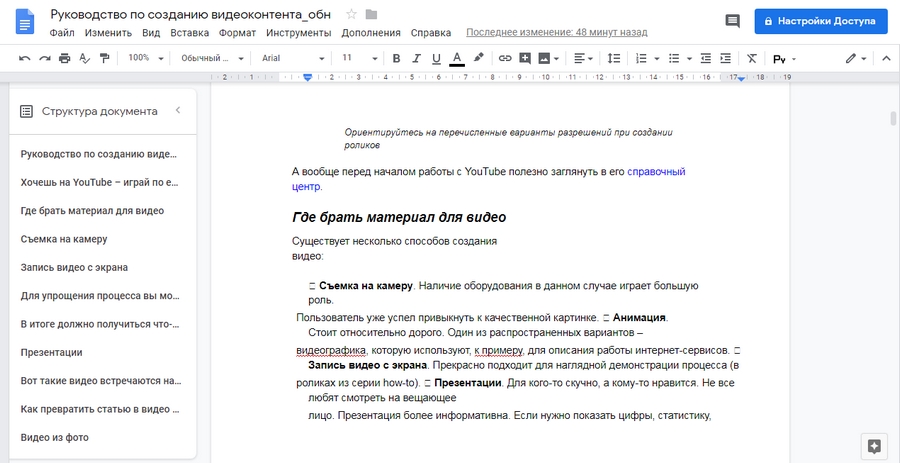Go to Презентации in the outline

pyautogui.click(x=51, y=352)
